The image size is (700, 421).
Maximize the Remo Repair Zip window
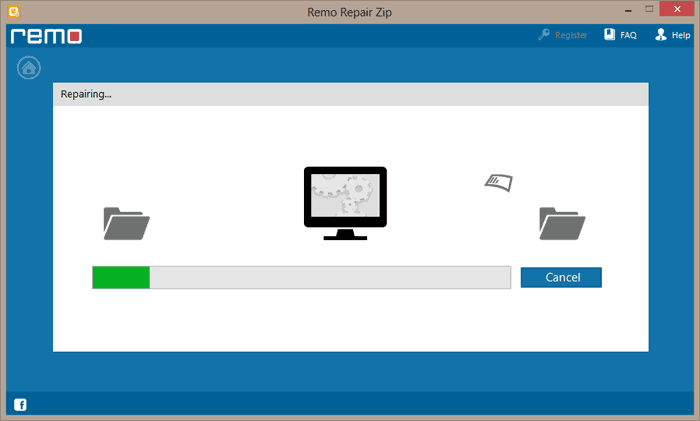(649, 9)
